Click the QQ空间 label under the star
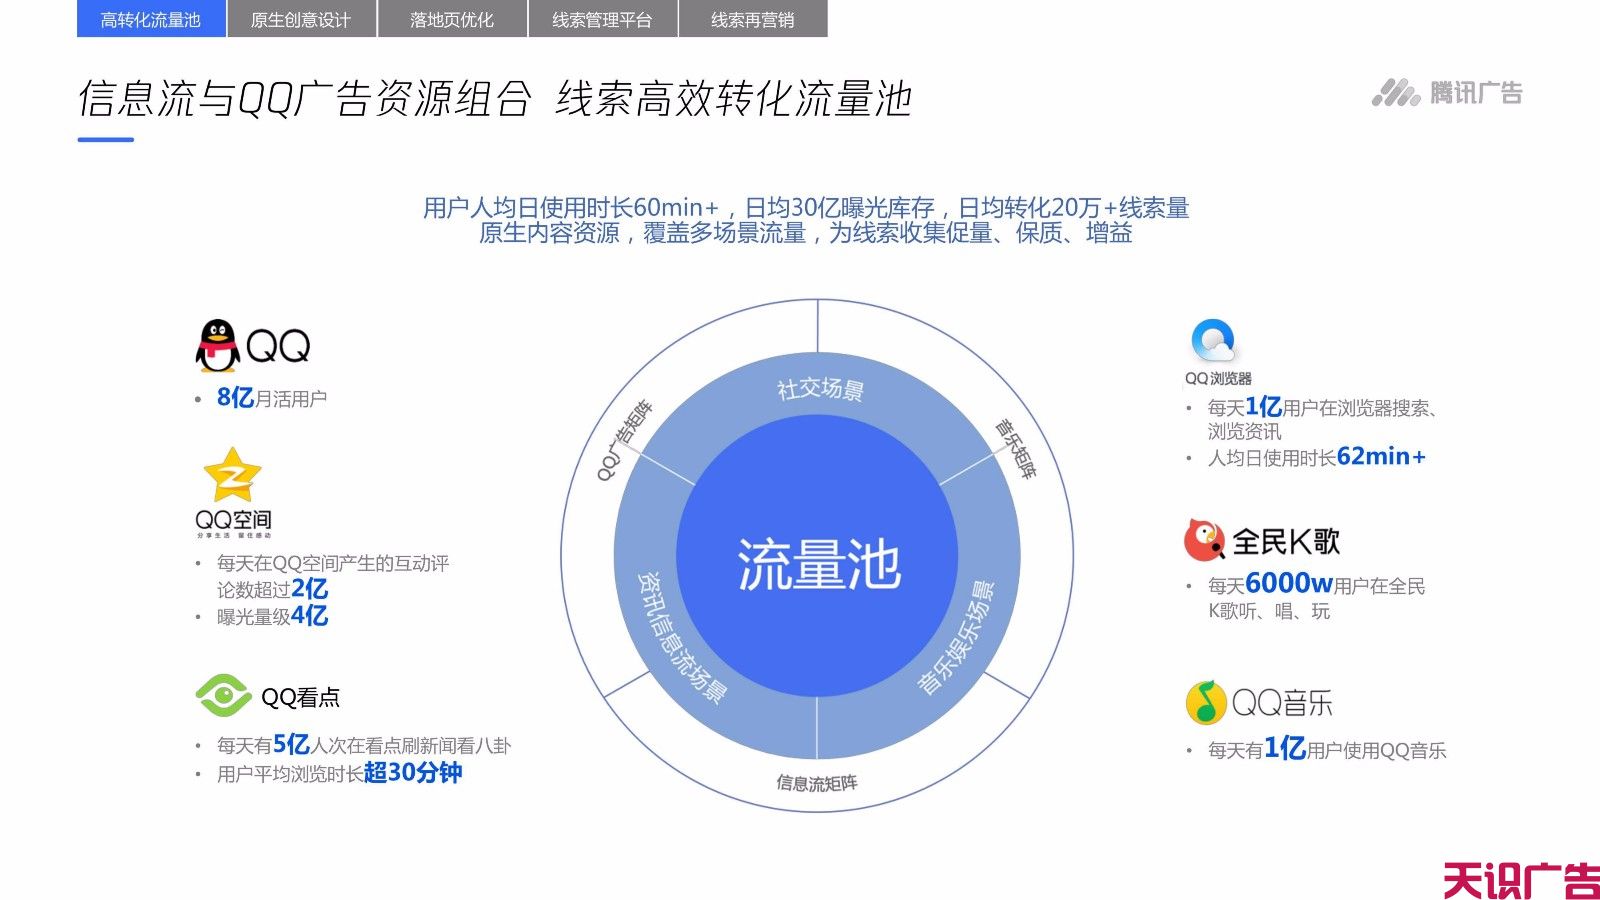Image resolution: width=1600 pixels, height=900 pixels. tap(233, 520)
